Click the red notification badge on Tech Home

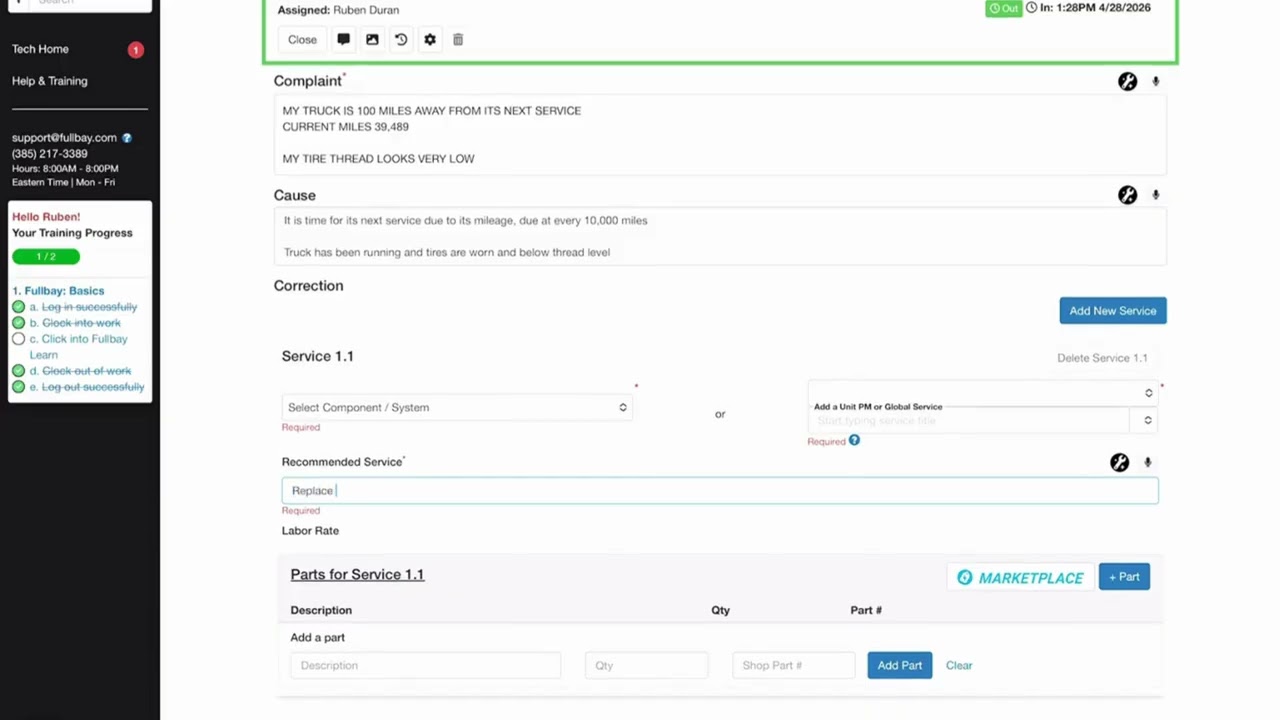point(135,49)
